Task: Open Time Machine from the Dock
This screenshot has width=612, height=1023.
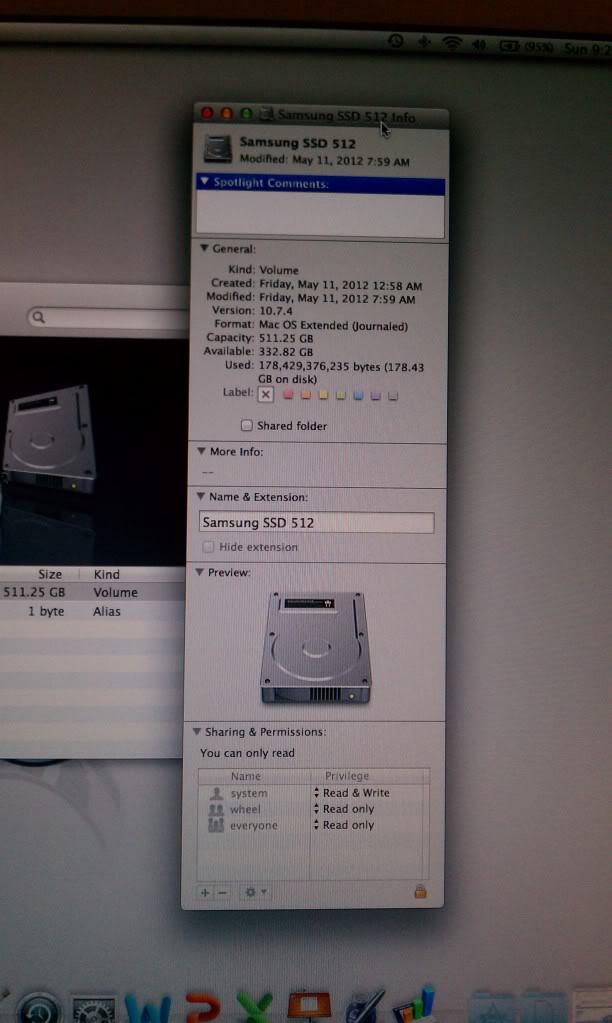Action: click(x=38, y=1008)
